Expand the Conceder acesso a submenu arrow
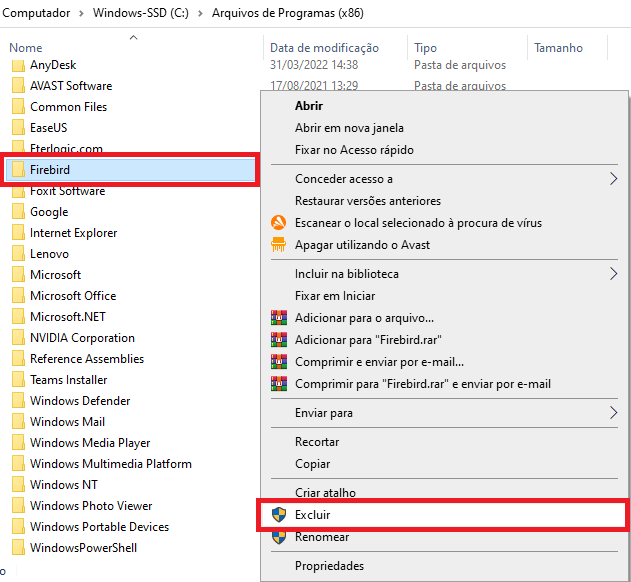The image size is (631, 582). (613, 179)
